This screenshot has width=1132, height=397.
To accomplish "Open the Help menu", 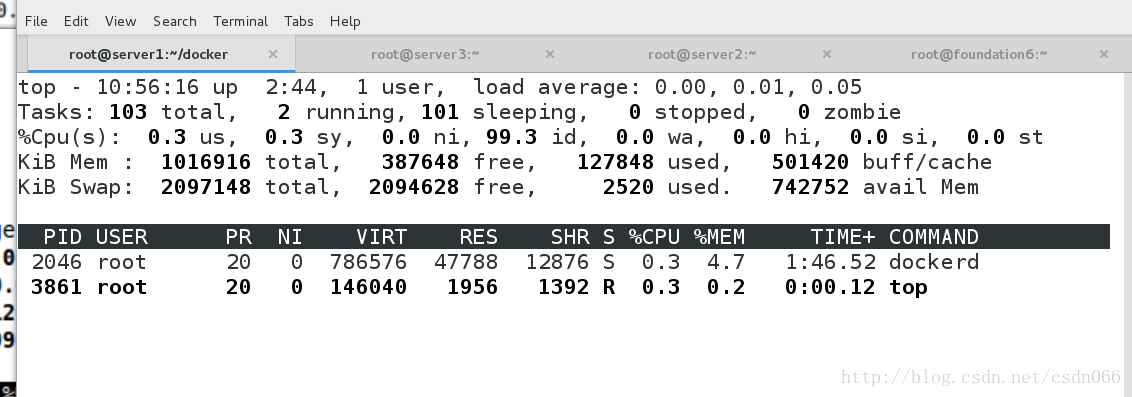I will 345,21.
